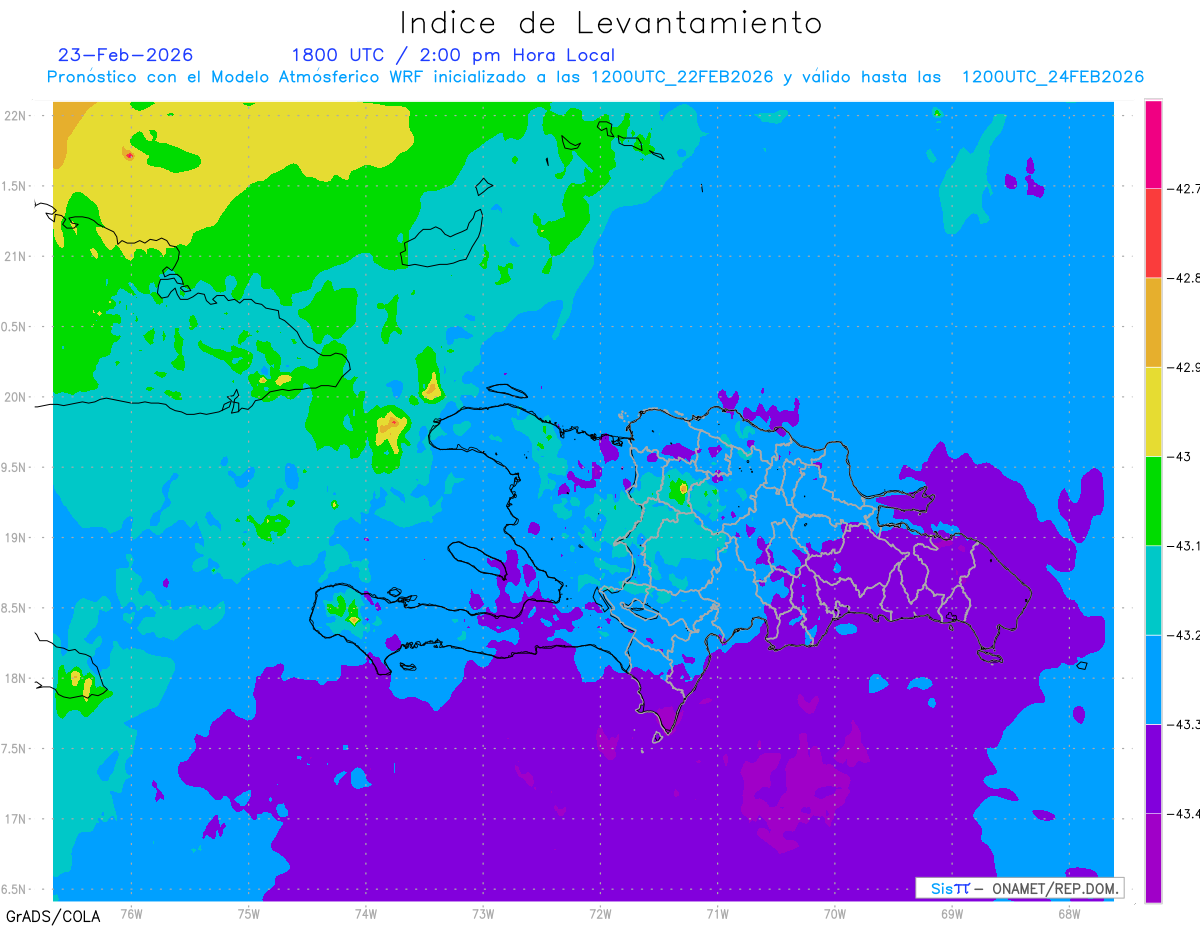Click the '75W' longitude label

(248, 913)
